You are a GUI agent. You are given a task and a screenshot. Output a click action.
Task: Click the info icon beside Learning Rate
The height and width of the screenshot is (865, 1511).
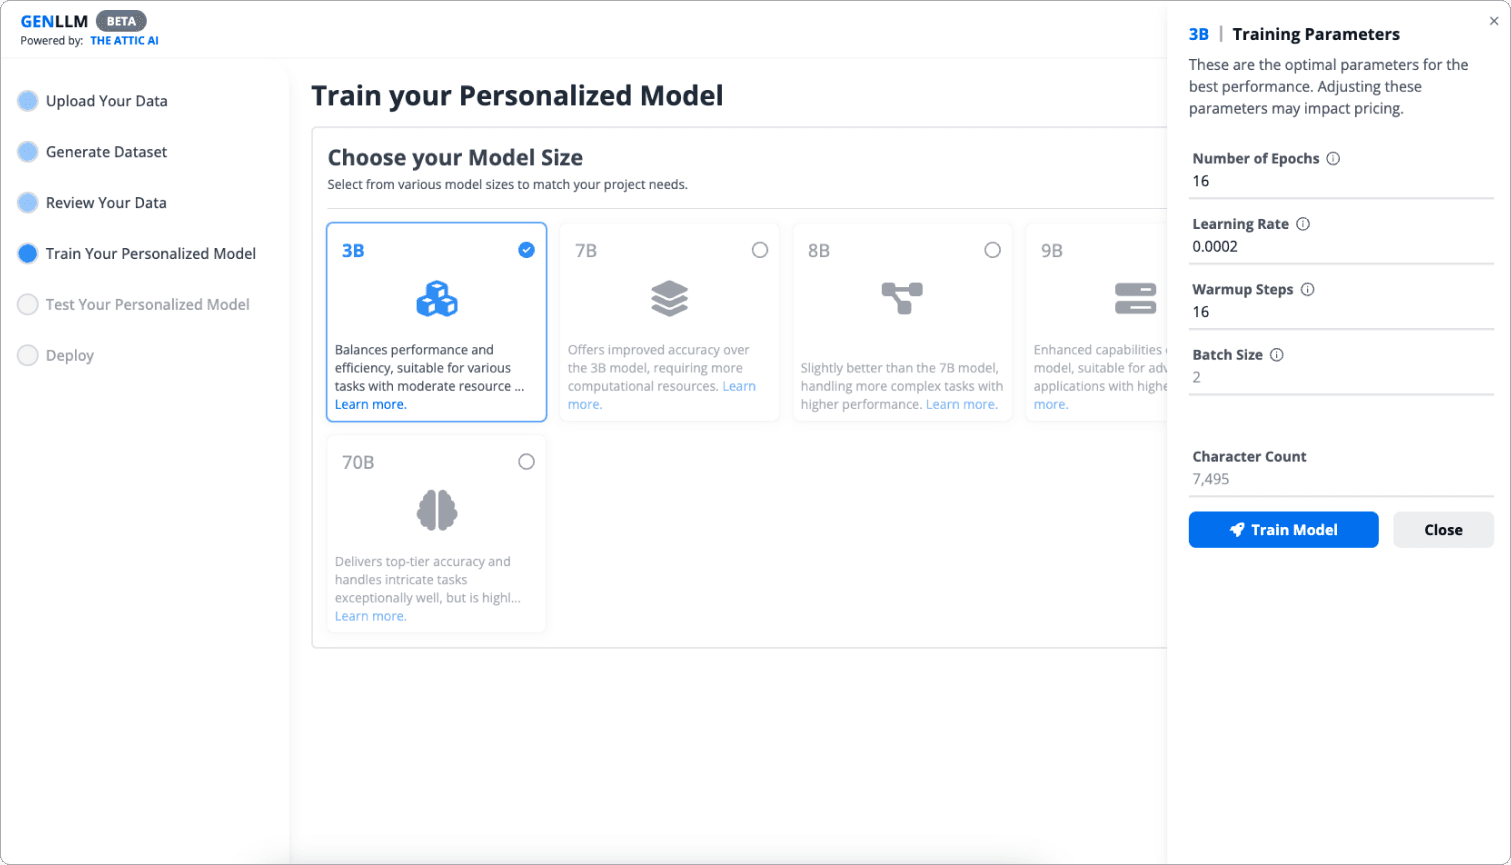pyautogui.click(x=1303, y=224)
